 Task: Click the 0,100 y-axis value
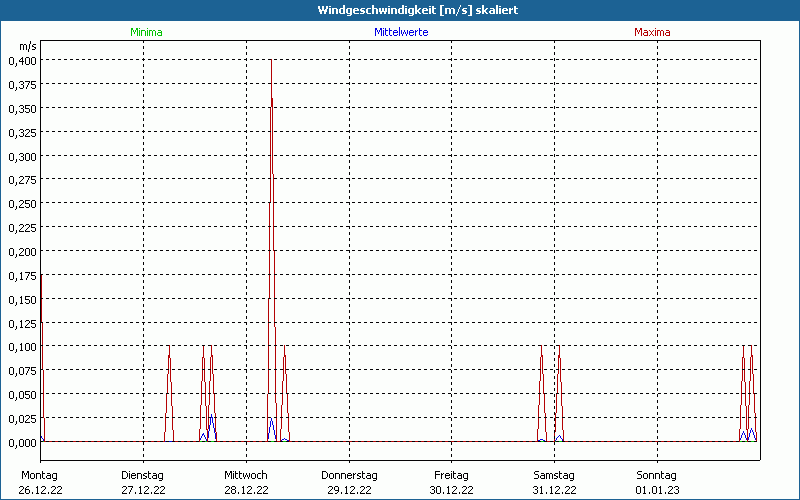pos(22,347)
